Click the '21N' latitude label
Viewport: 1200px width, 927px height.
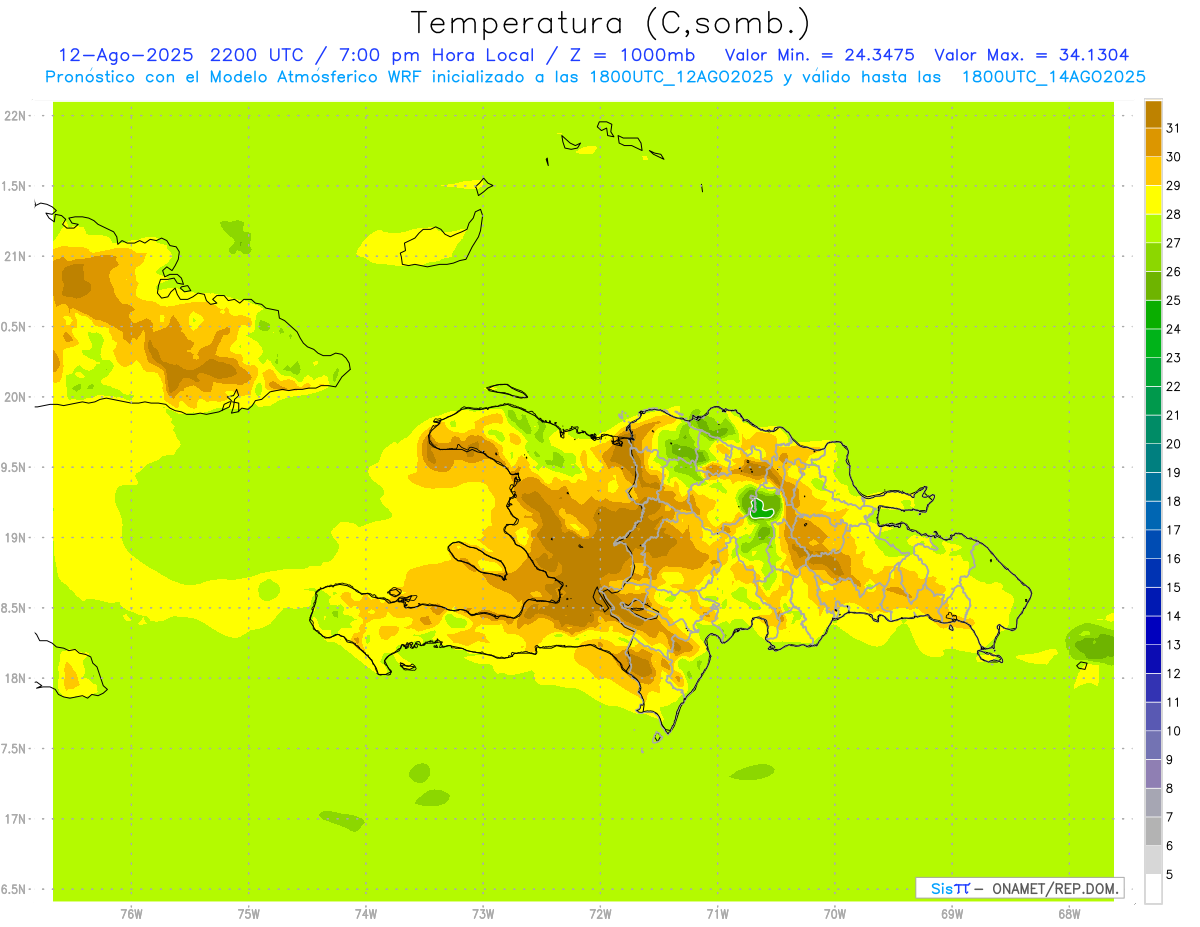tap(16, 257)
